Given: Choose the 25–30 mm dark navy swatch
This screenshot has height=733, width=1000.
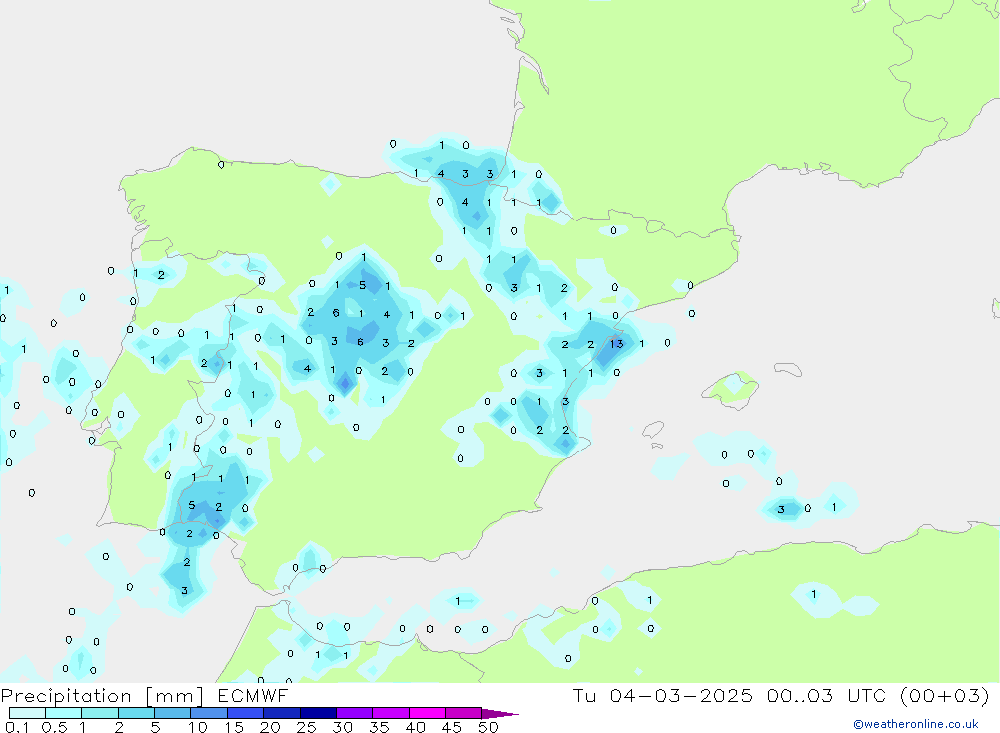Looking at the screenshot, I should coord(318,713).
